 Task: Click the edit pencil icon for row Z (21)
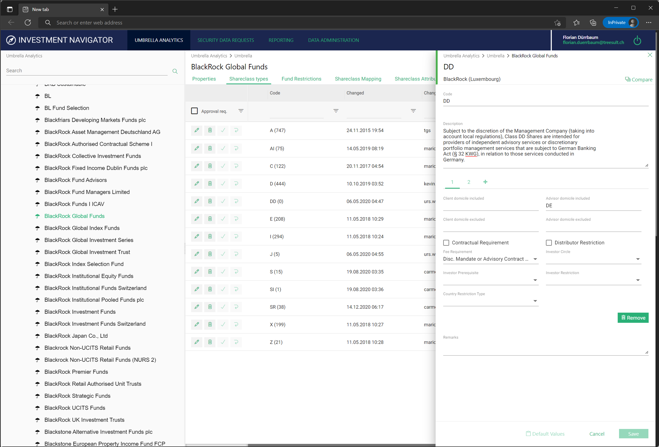196,342
